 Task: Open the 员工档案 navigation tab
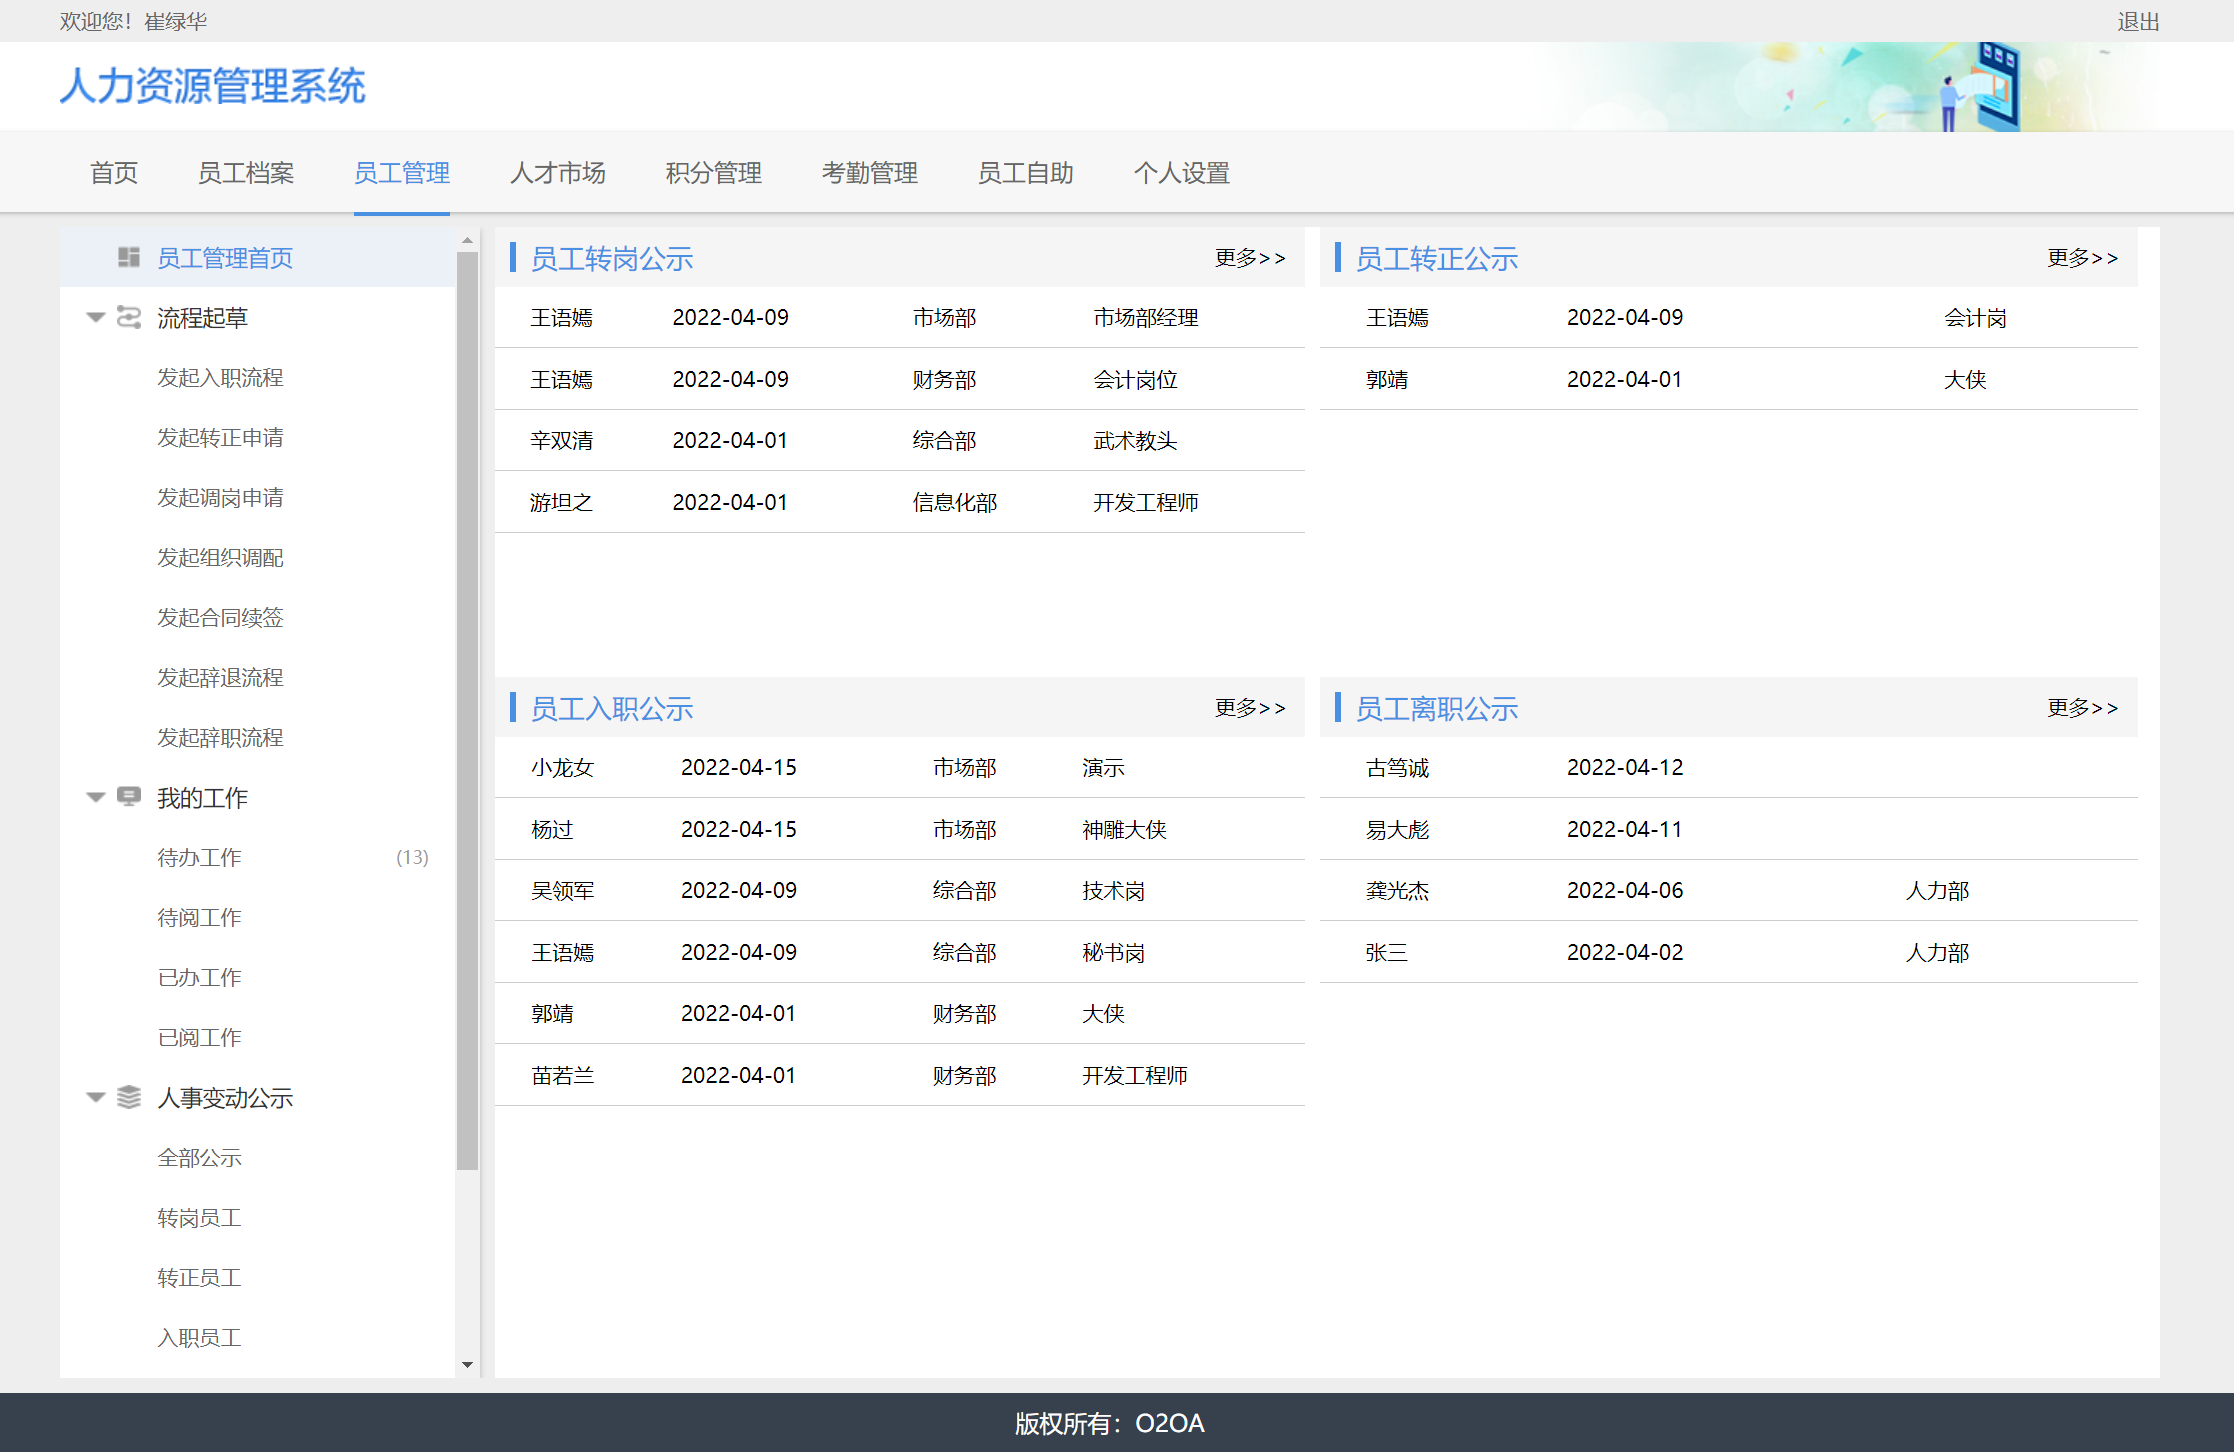[x=245, y=173]
